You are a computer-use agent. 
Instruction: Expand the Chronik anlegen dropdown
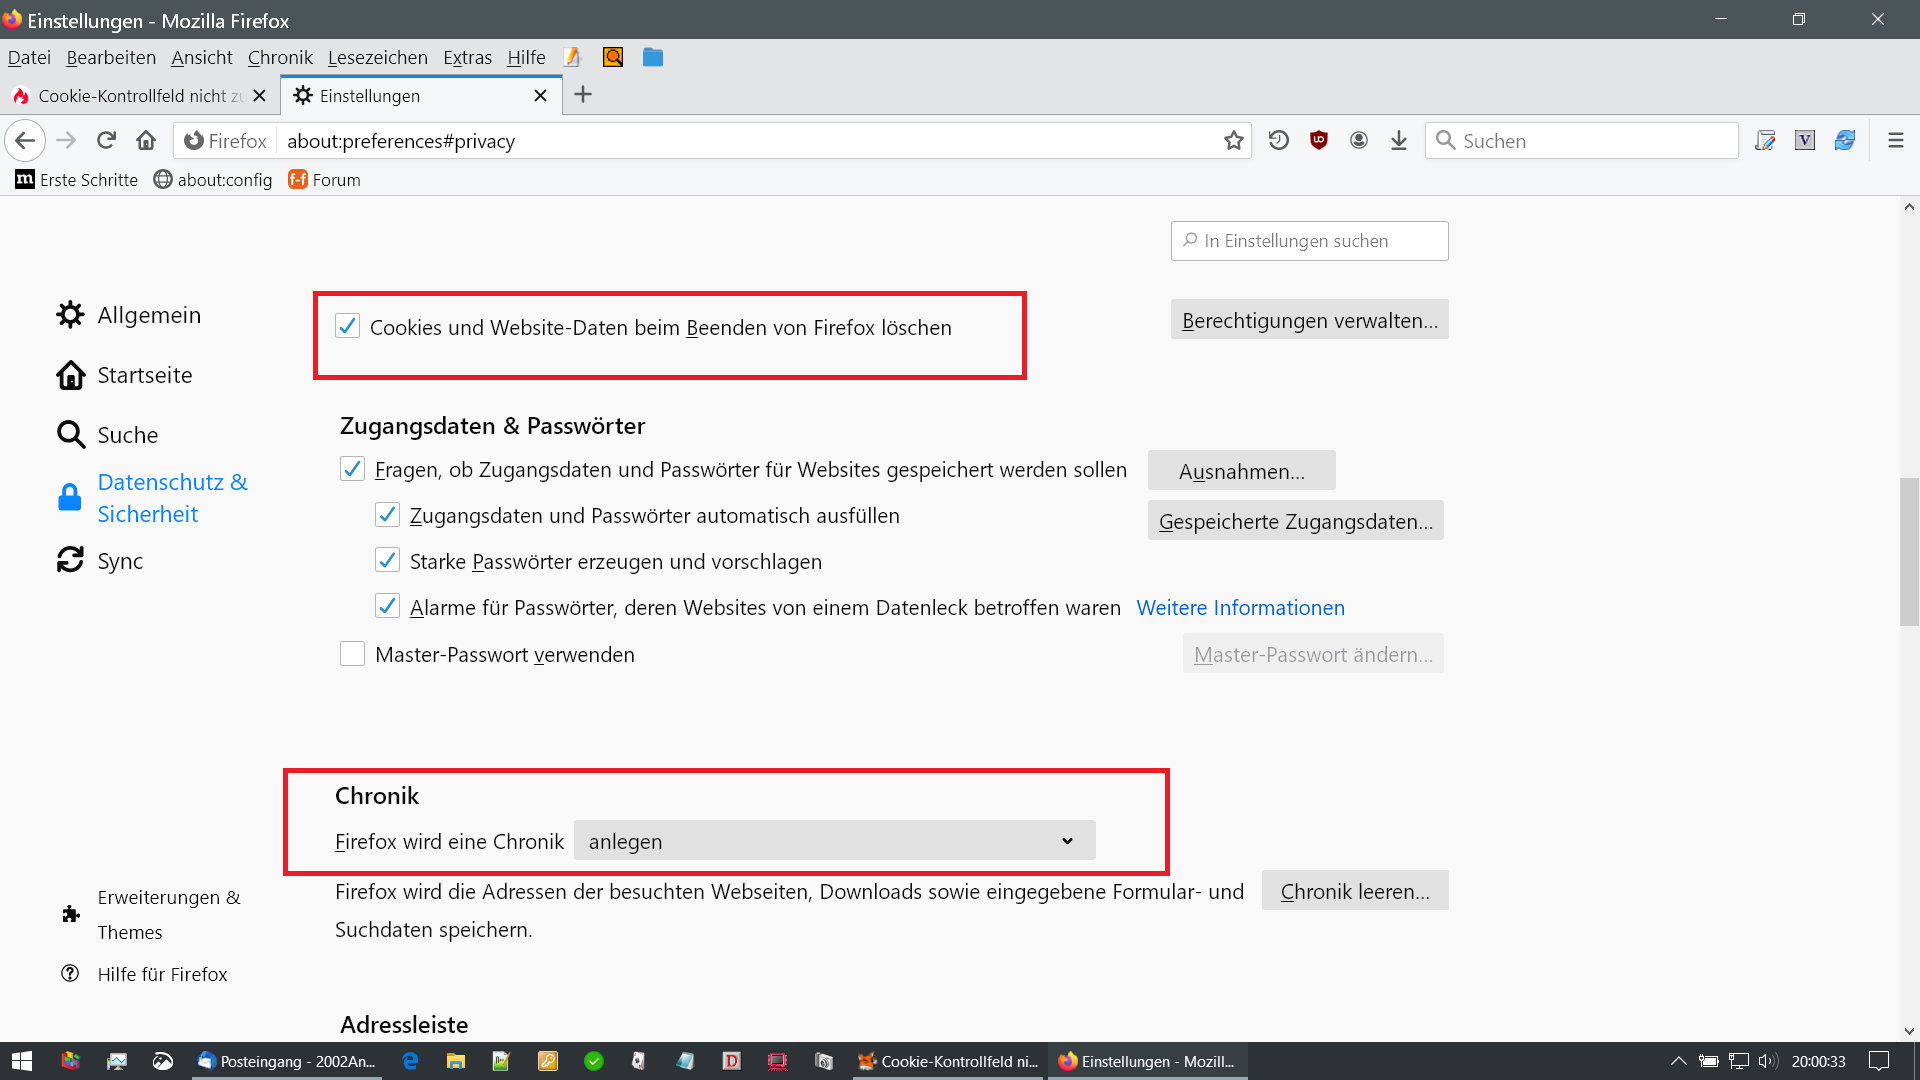[x=834, y=841]
